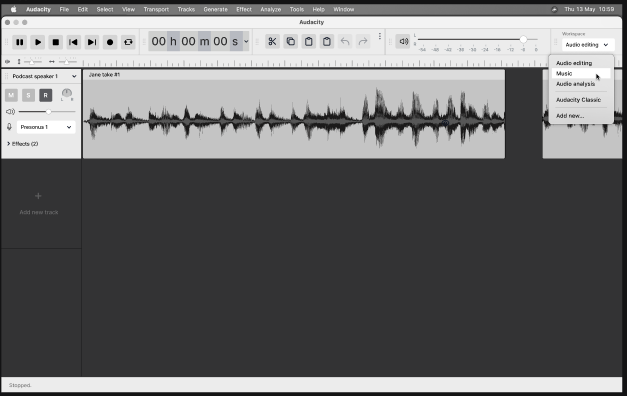Start playback with the Play button
Image resolution: width=627 pixels, height=396 pixels.
pos(38,42)
